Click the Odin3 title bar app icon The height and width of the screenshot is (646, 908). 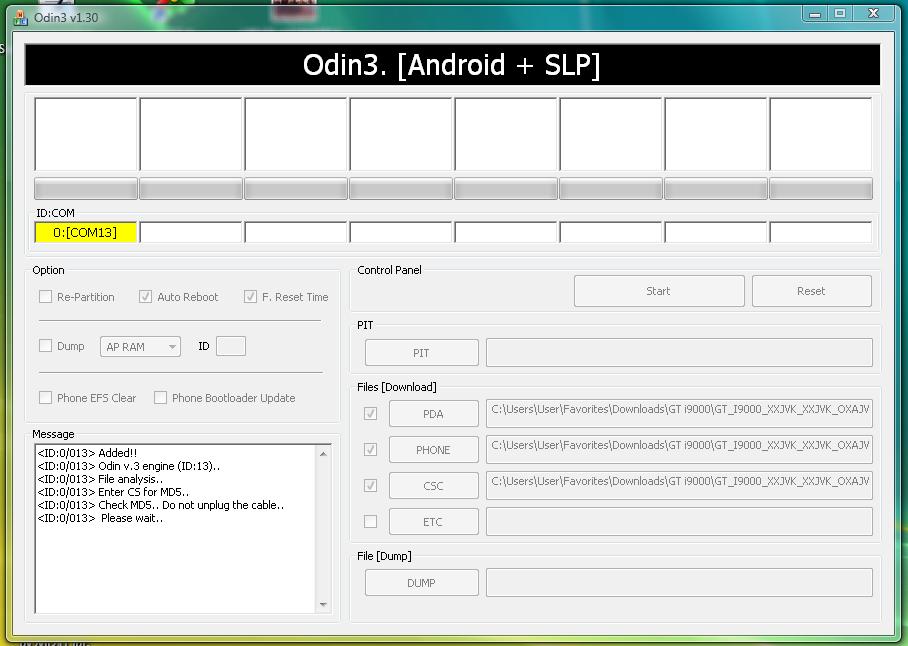point(20,18)
